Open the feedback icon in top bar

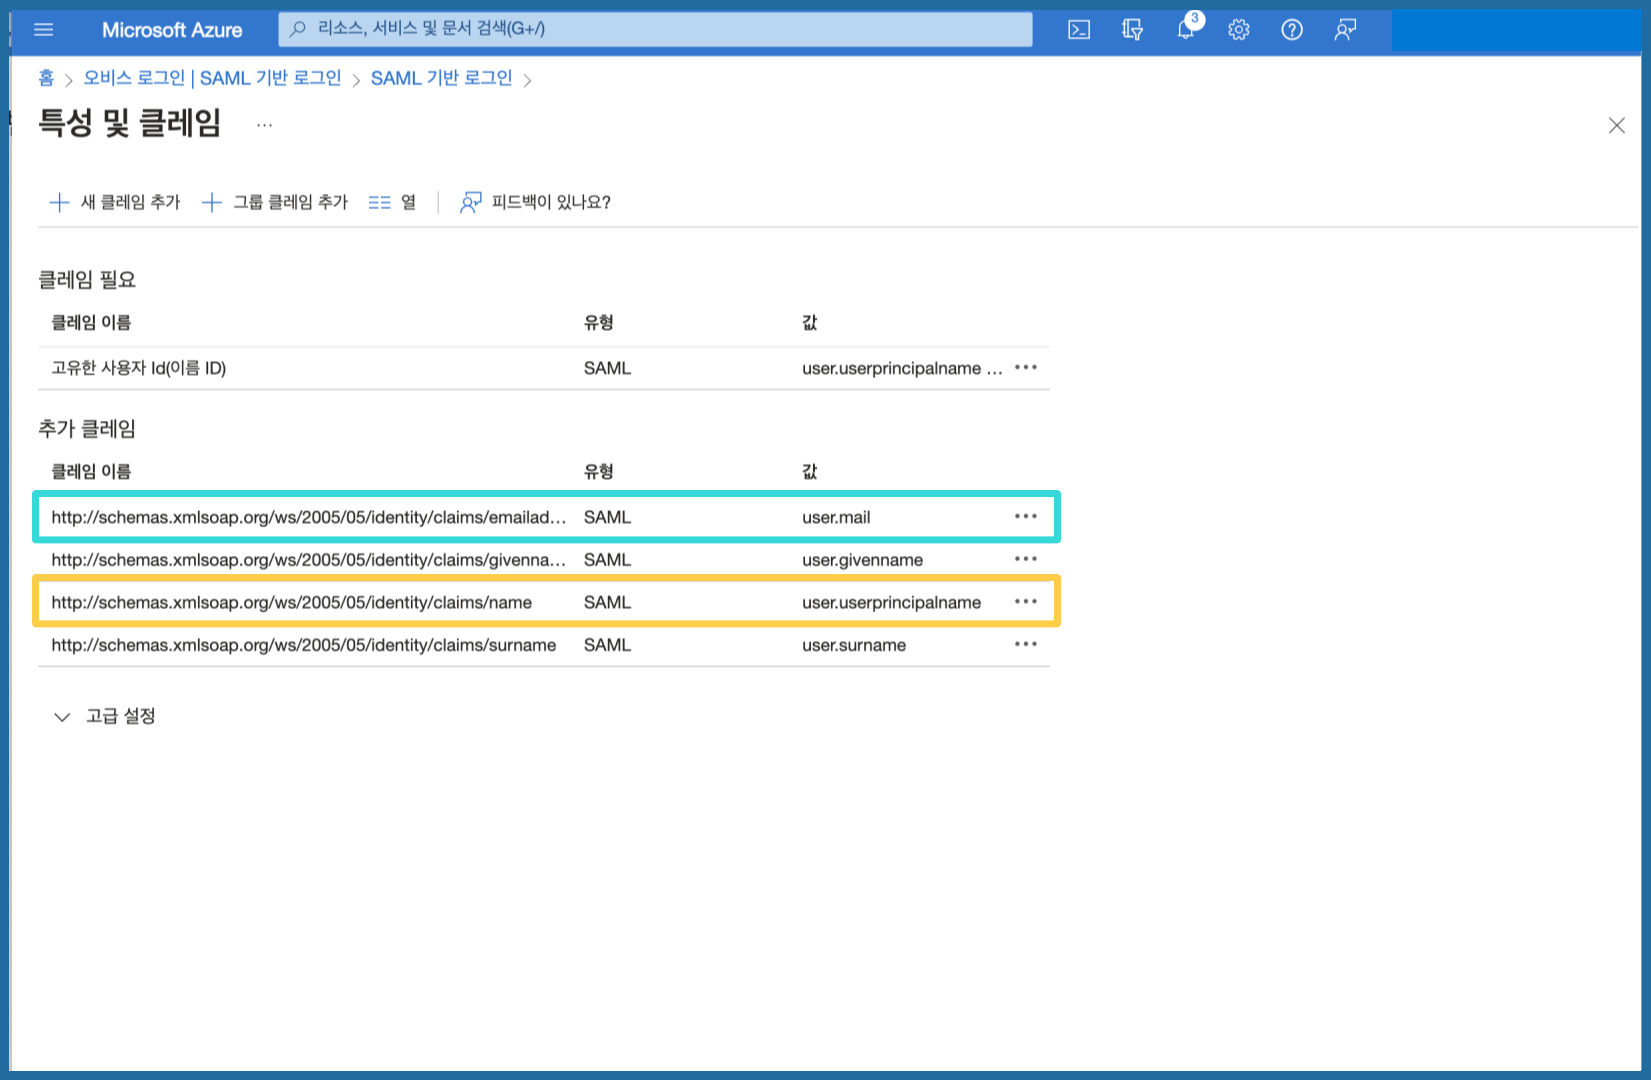(x=1345, y=30)
